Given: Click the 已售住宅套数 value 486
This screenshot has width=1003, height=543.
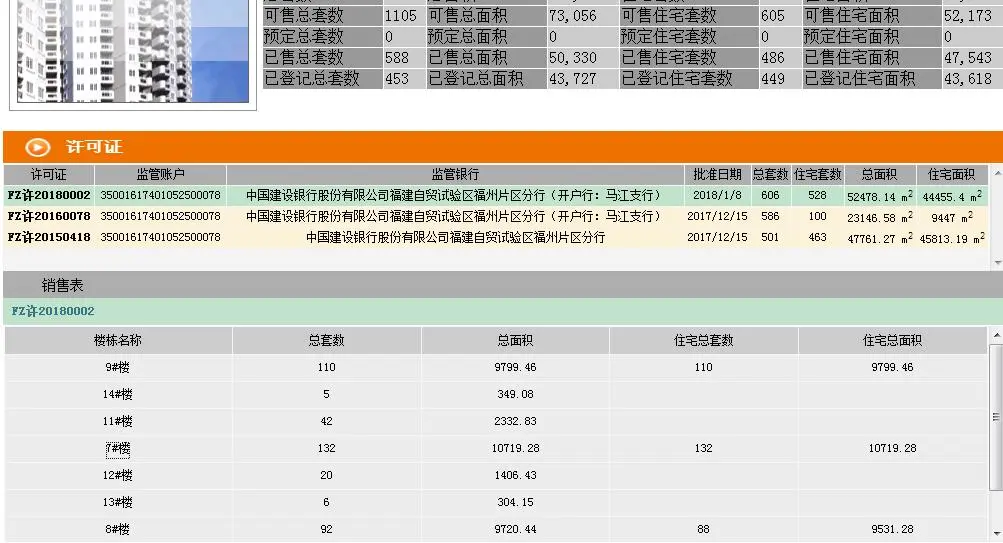Looking at the screenshot, I should point(773,58).
